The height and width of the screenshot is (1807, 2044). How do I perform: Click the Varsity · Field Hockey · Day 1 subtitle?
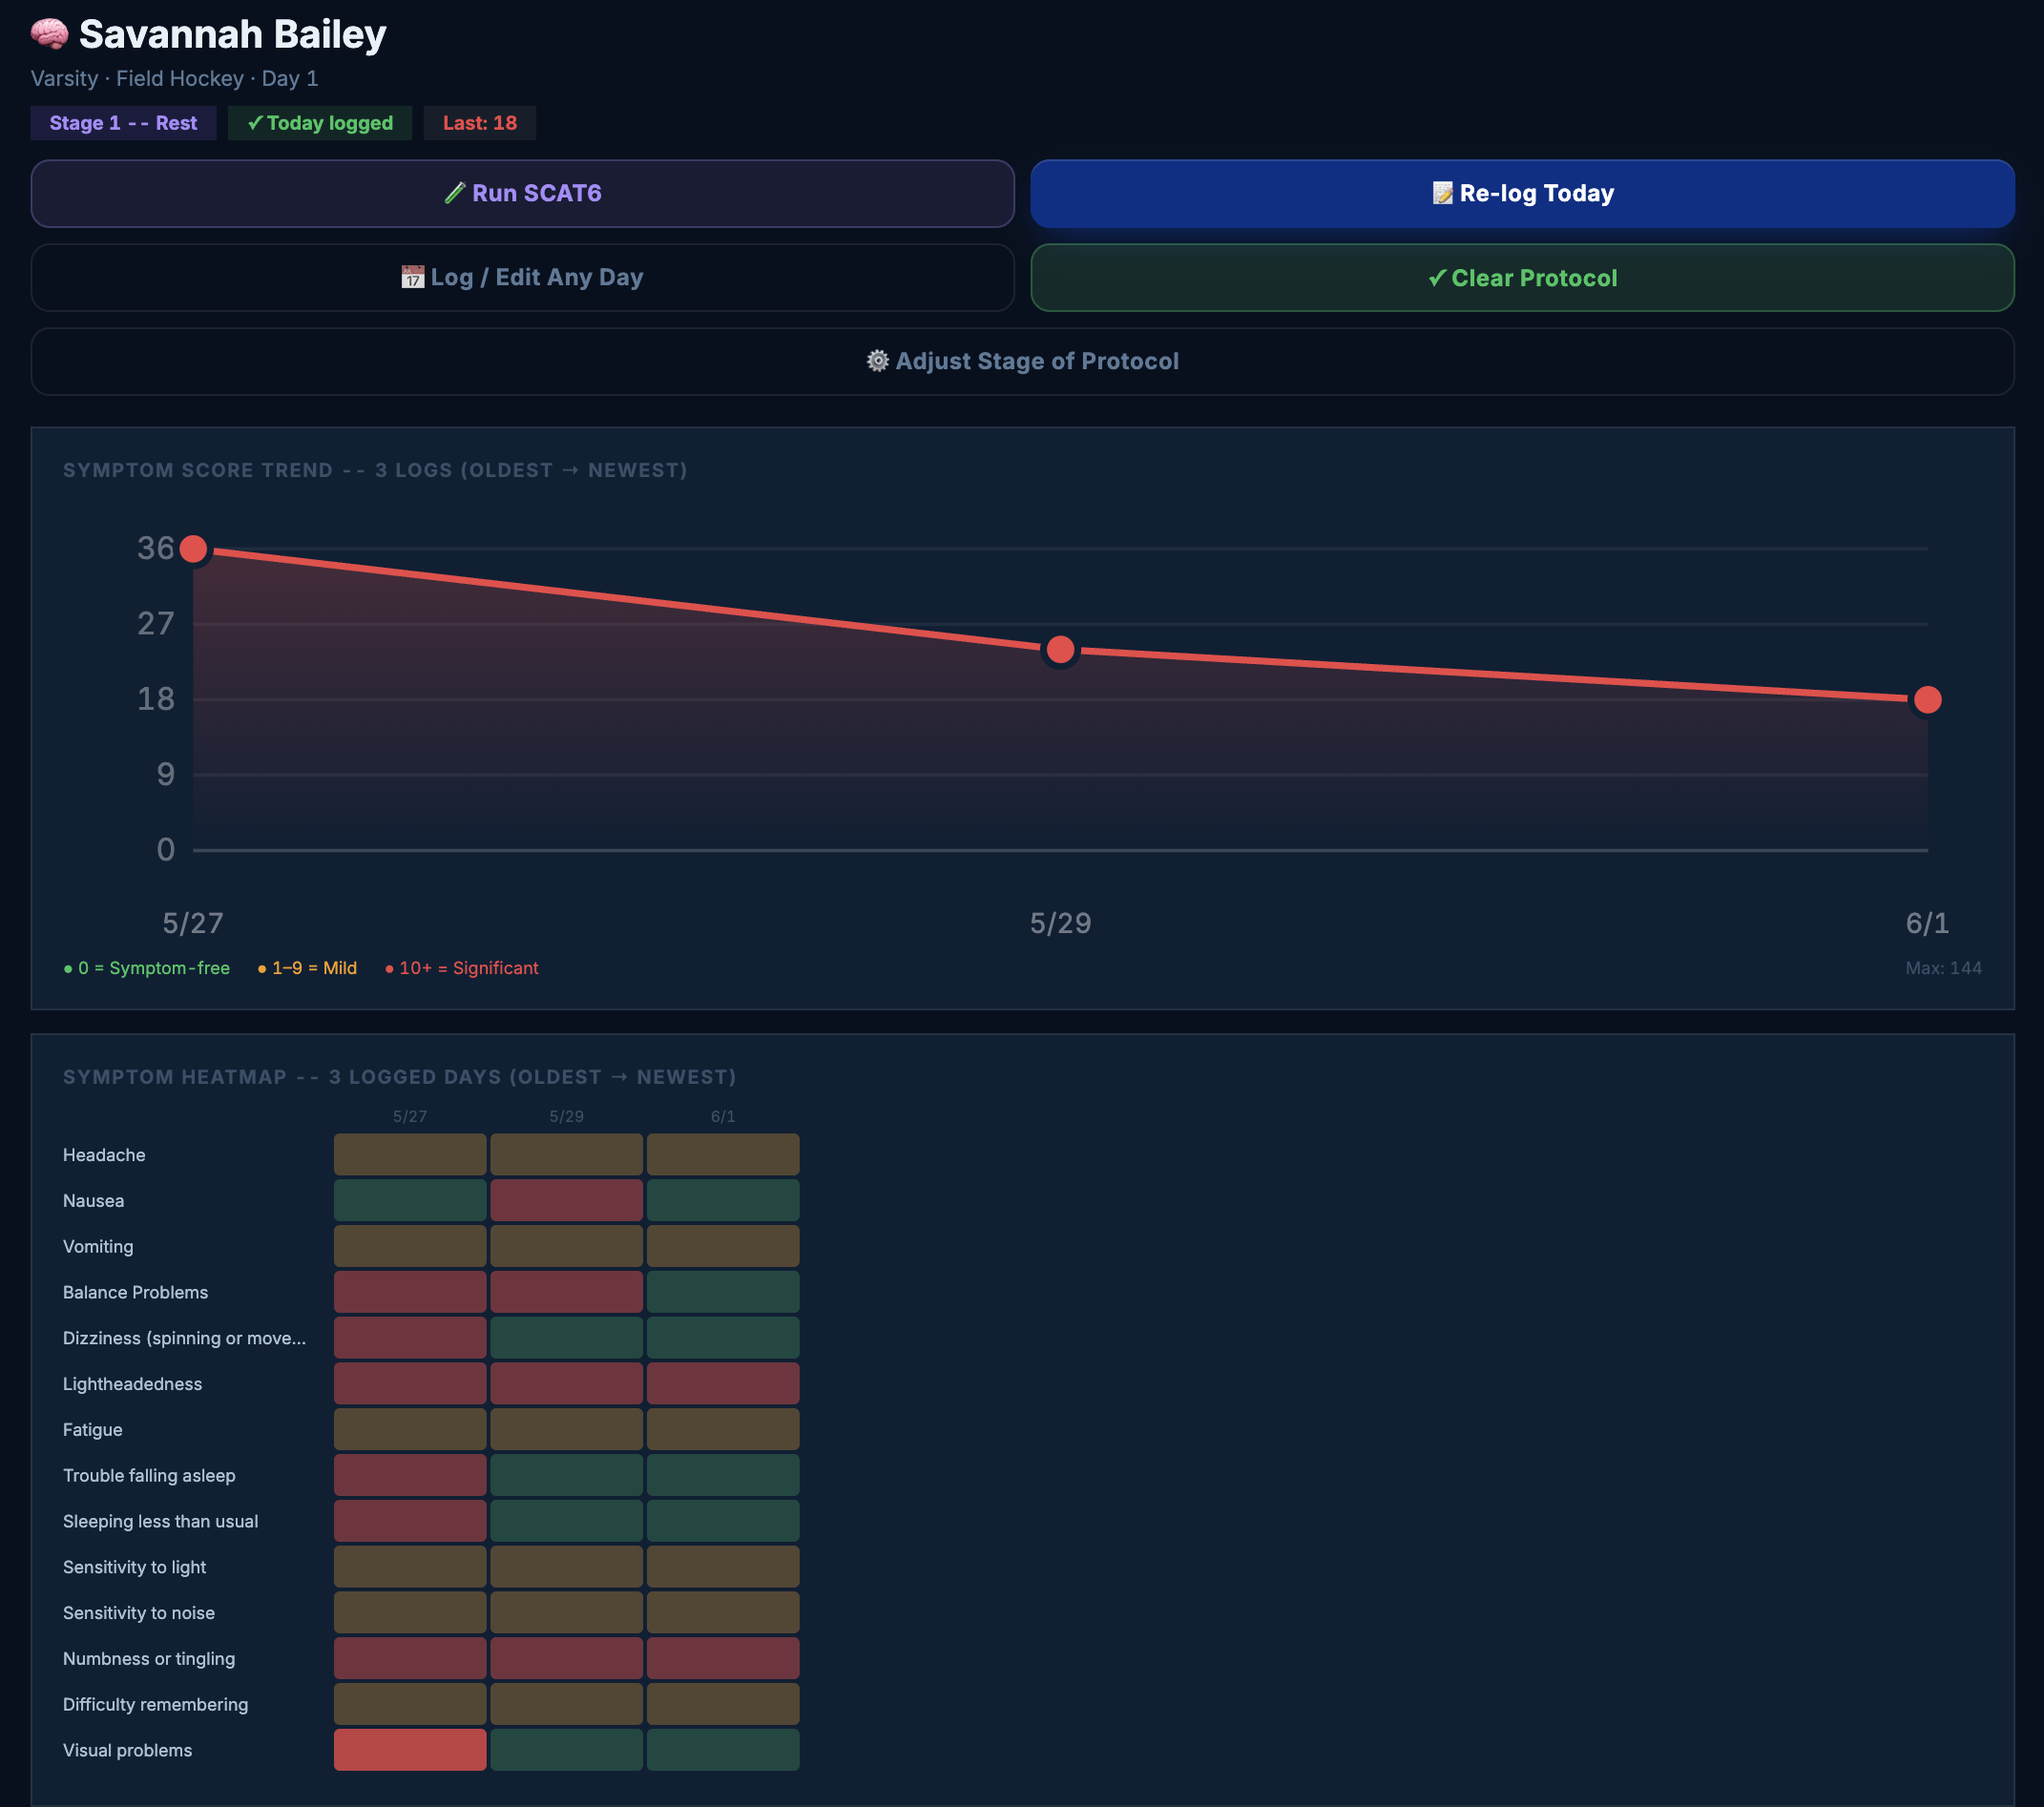pos(175,78)
